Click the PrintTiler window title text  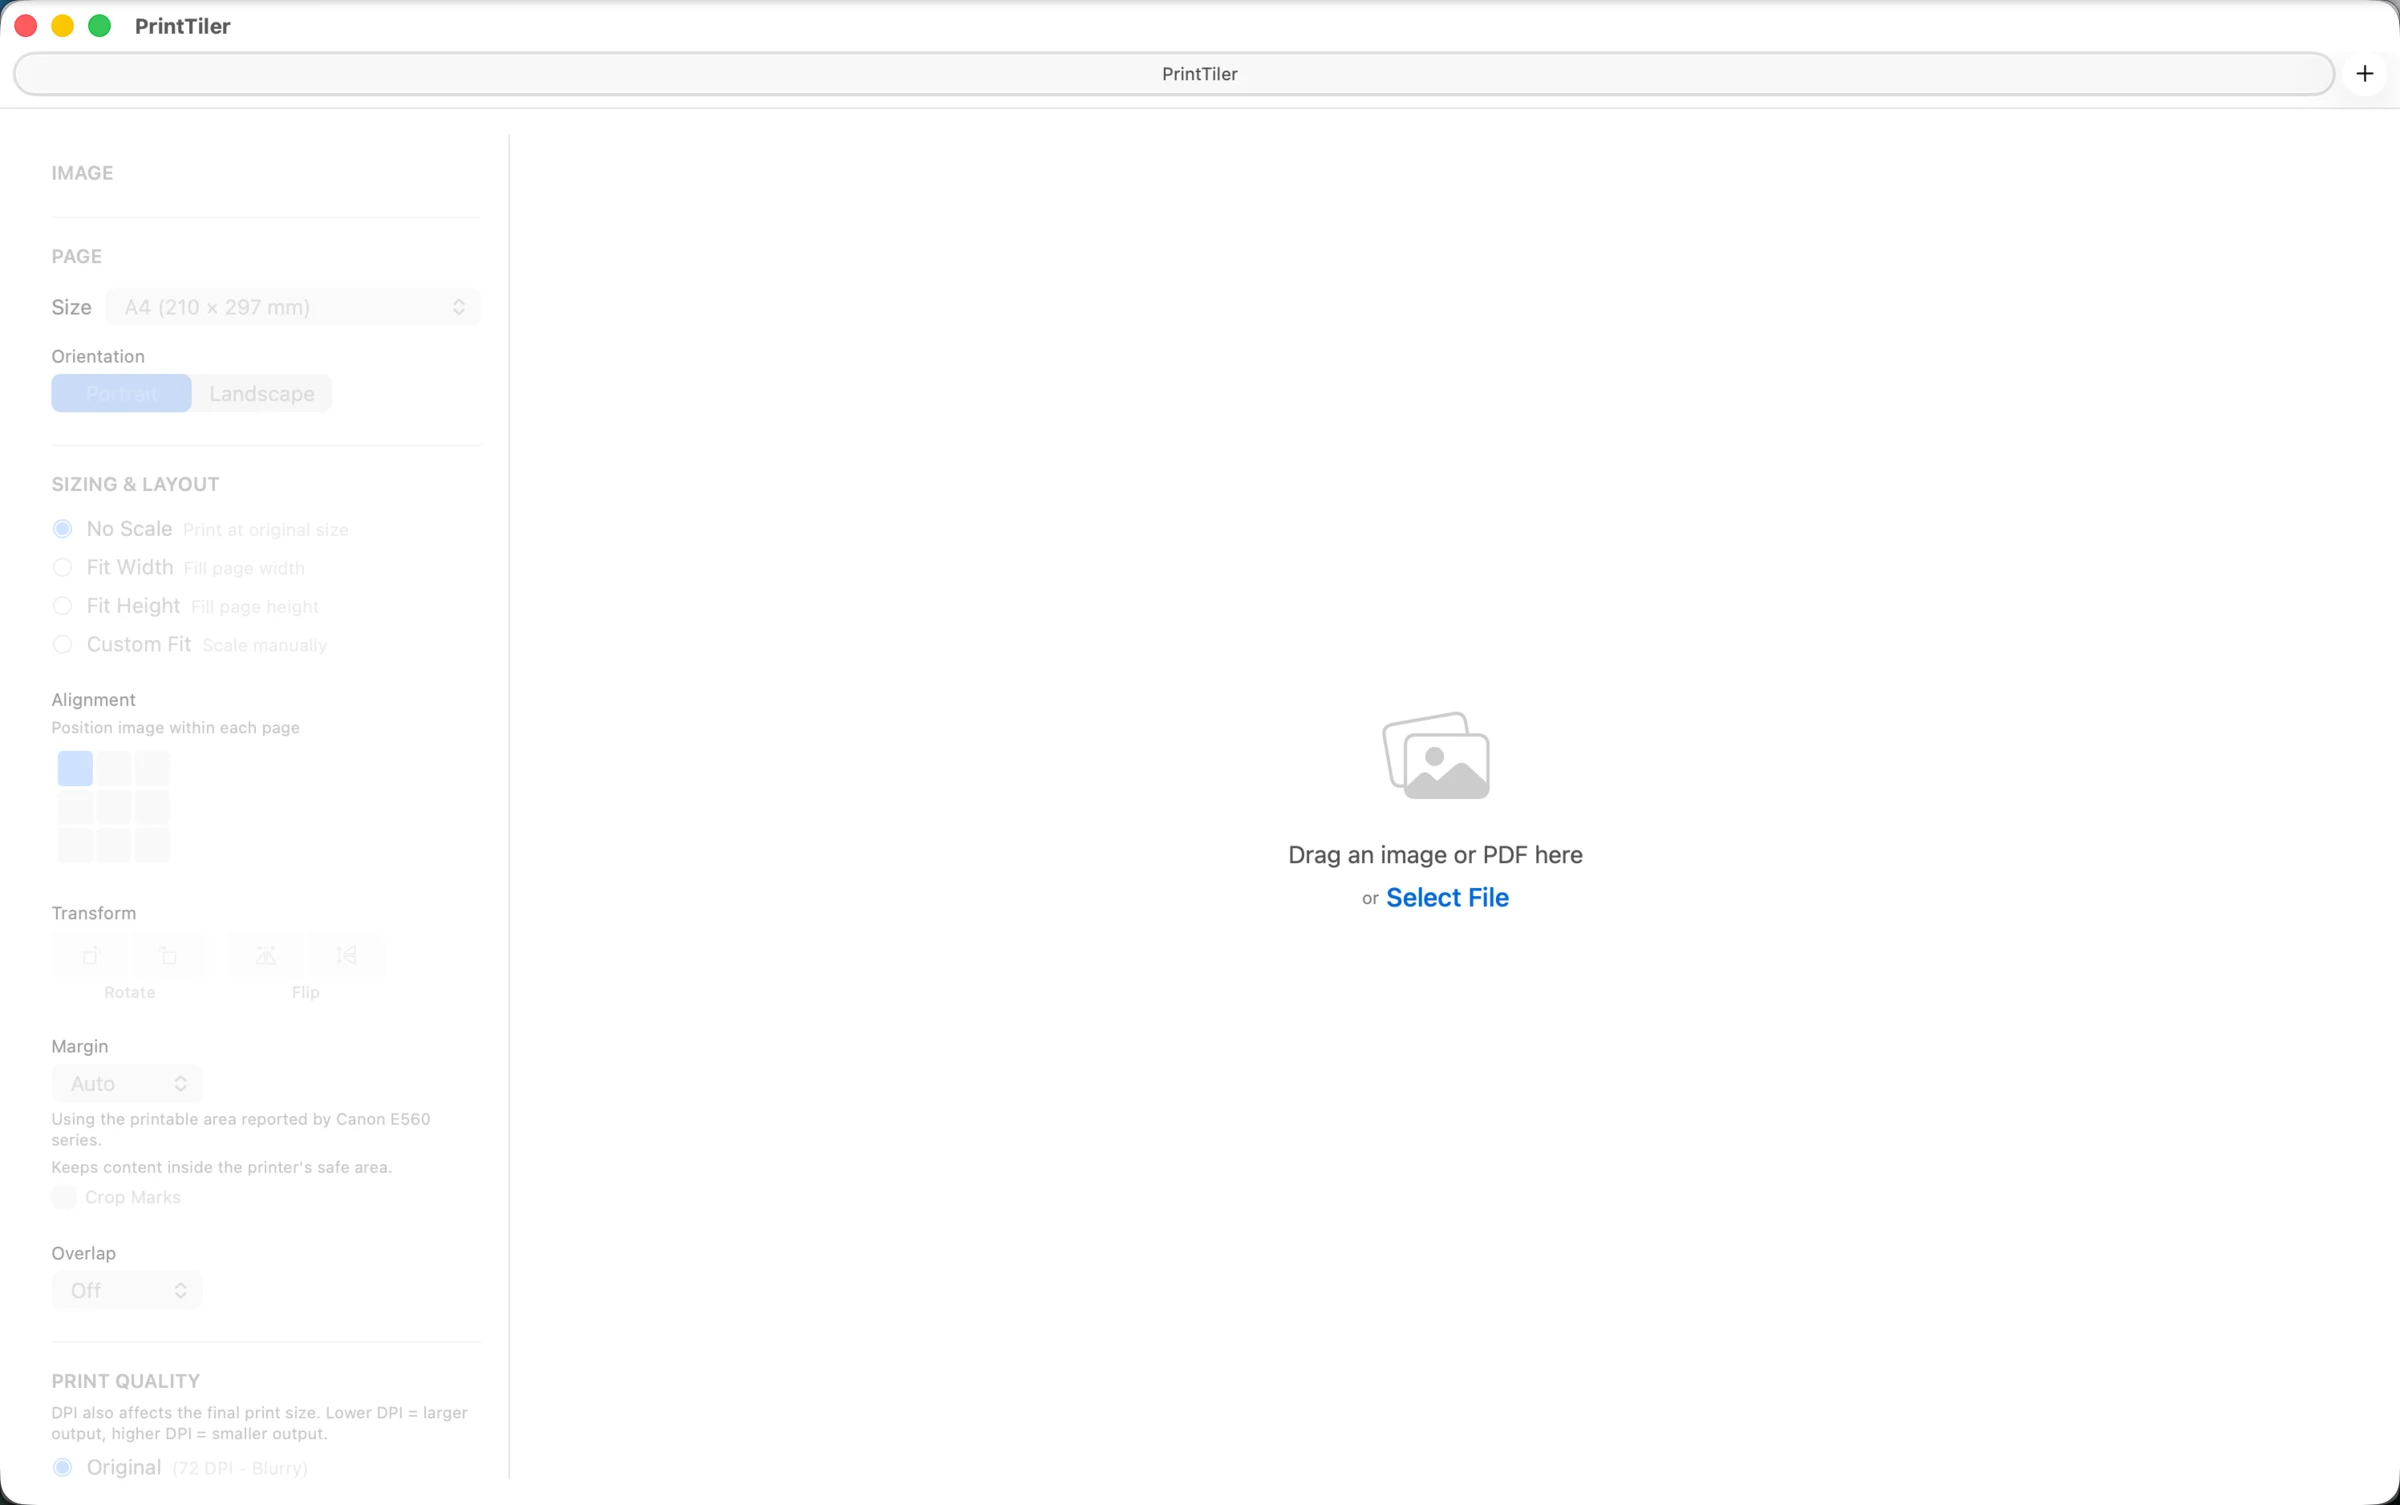coord(183,26)
